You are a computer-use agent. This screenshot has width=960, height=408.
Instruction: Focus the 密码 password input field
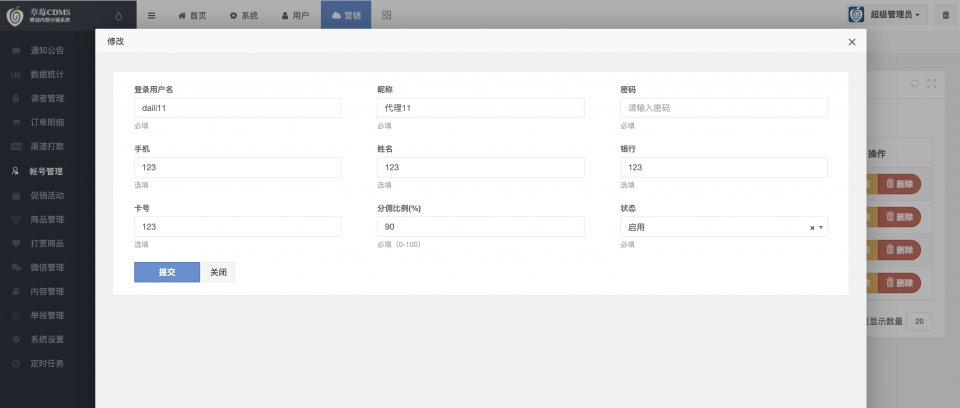click(724, 108)
